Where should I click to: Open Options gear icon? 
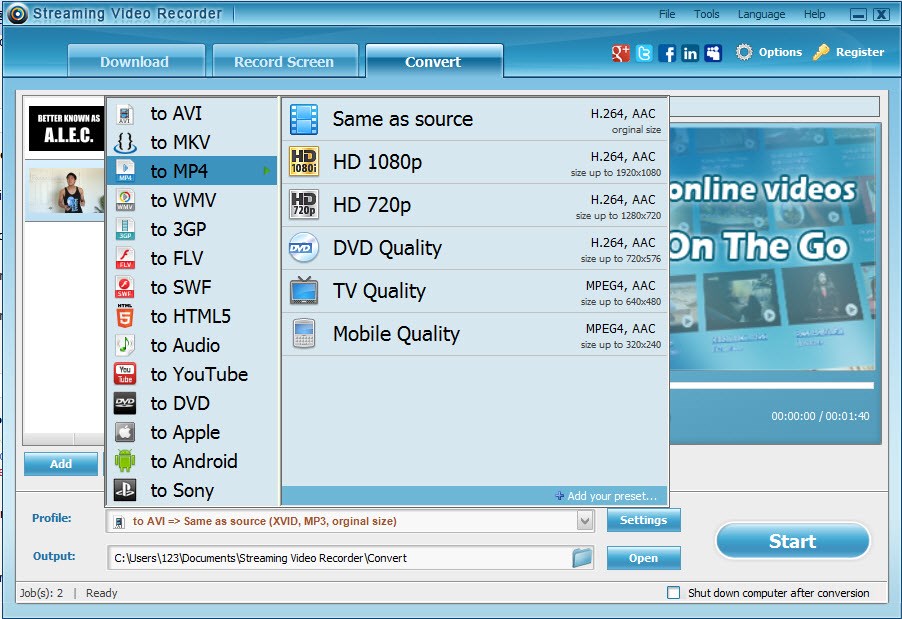(744, 52)
